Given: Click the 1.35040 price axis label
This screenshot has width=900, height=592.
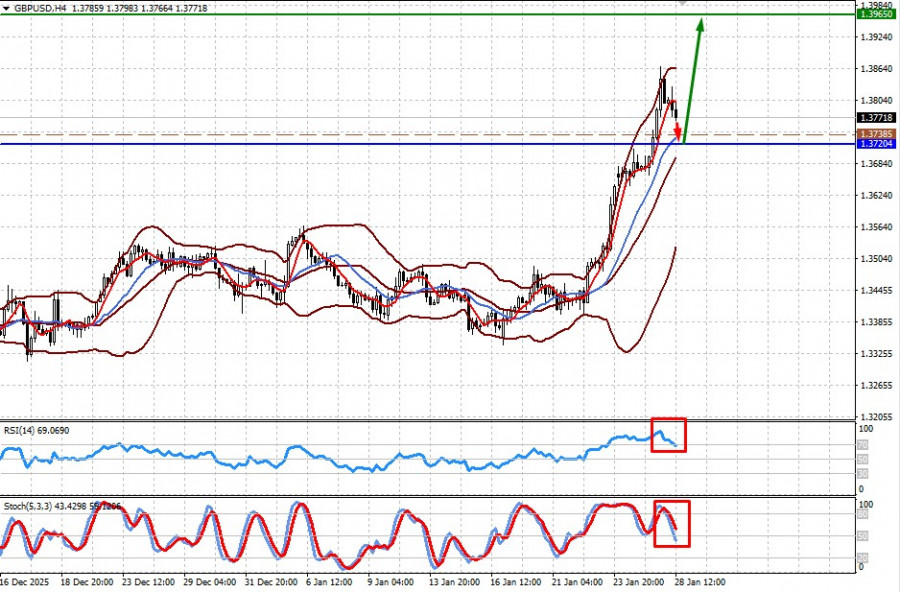Looking at the screenshot, I should pyautogui.click(x=876, y=259).
